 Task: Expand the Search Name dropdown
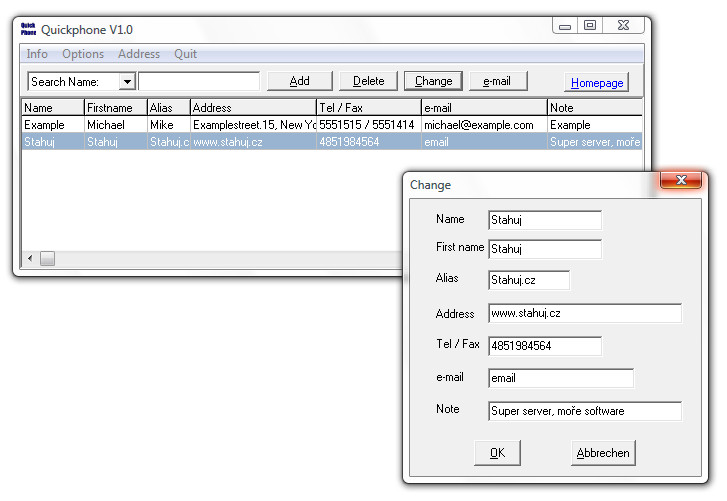[x=127, y=82]
